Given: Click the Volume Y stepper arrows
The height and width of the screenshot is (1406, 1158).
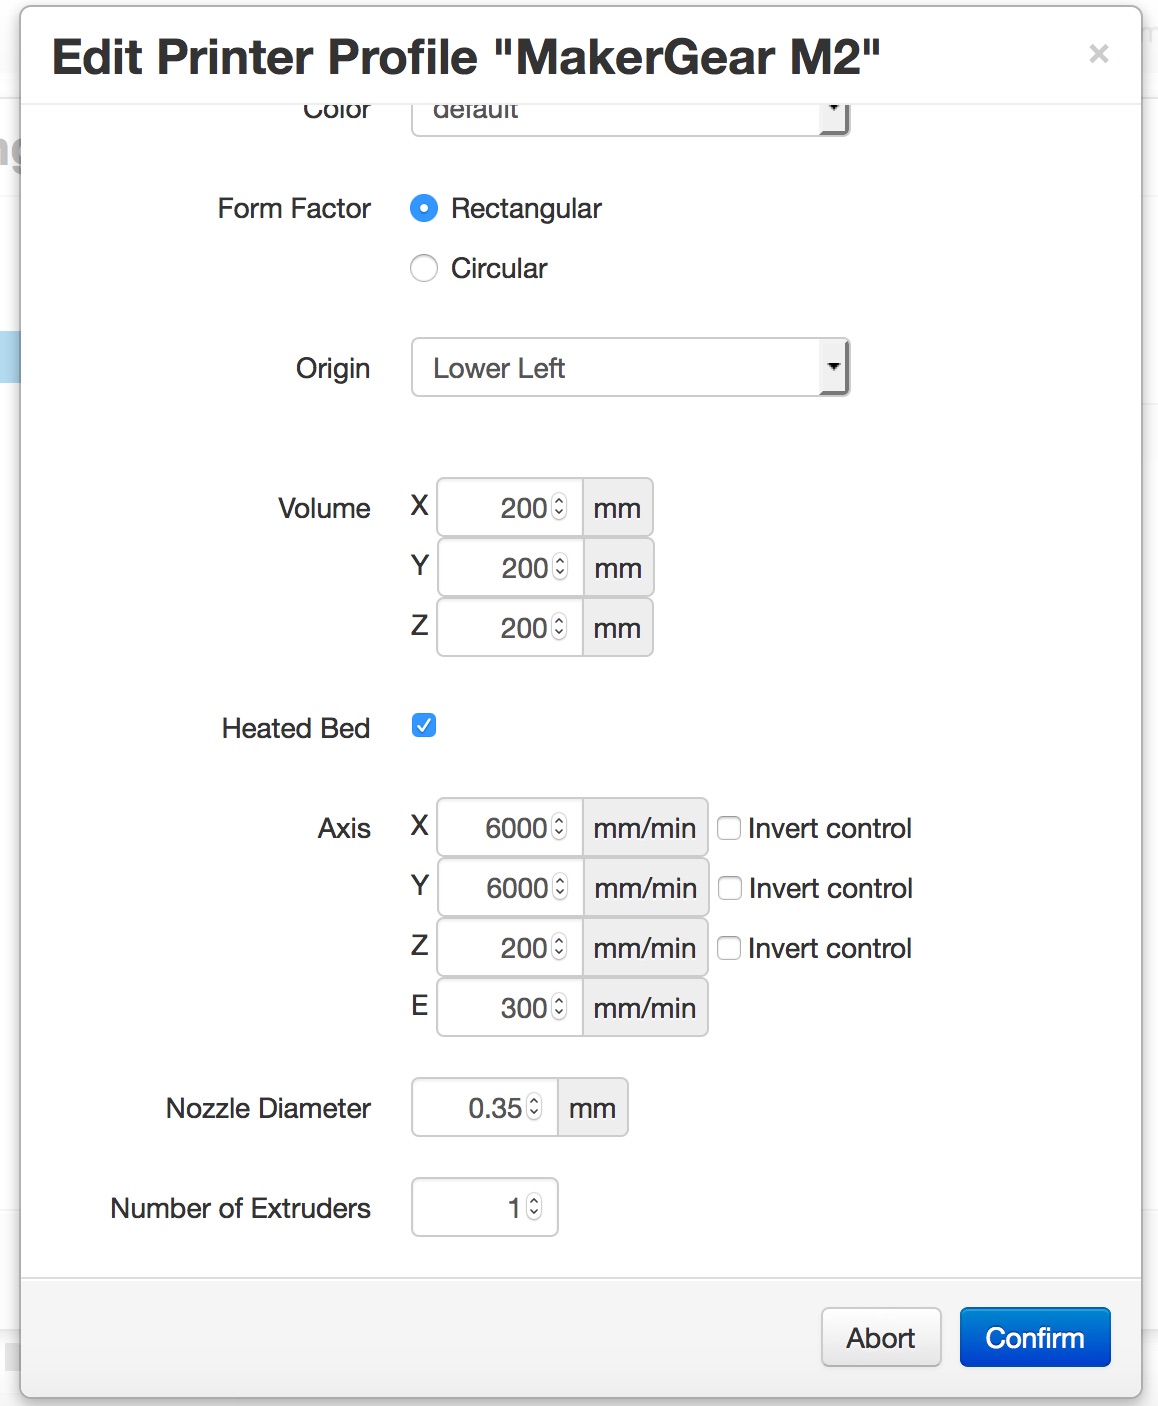Looking at the screenshot, I should [x=560, y=568].
